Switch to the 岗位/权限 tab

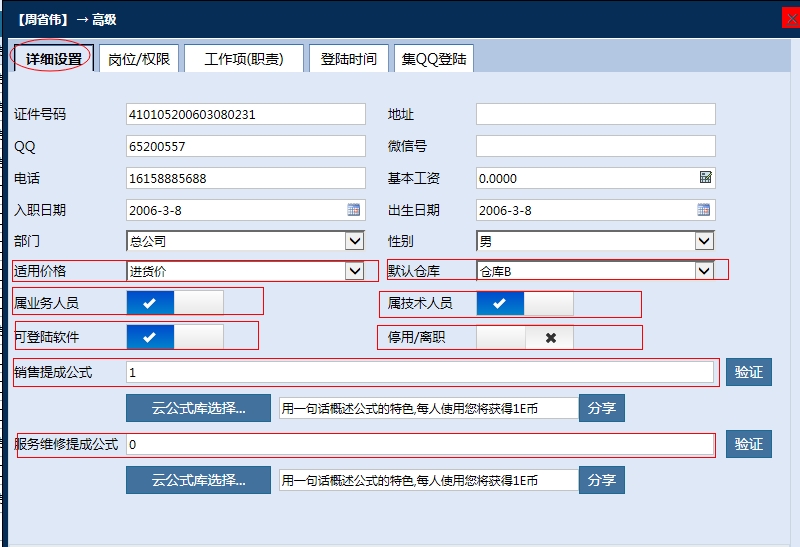click(139, 58)
